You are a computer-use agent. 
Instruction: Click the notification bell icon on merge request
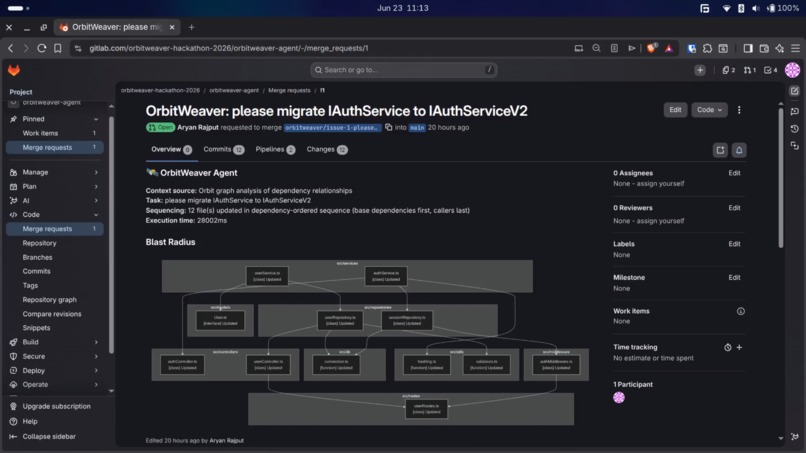(739, 150)
